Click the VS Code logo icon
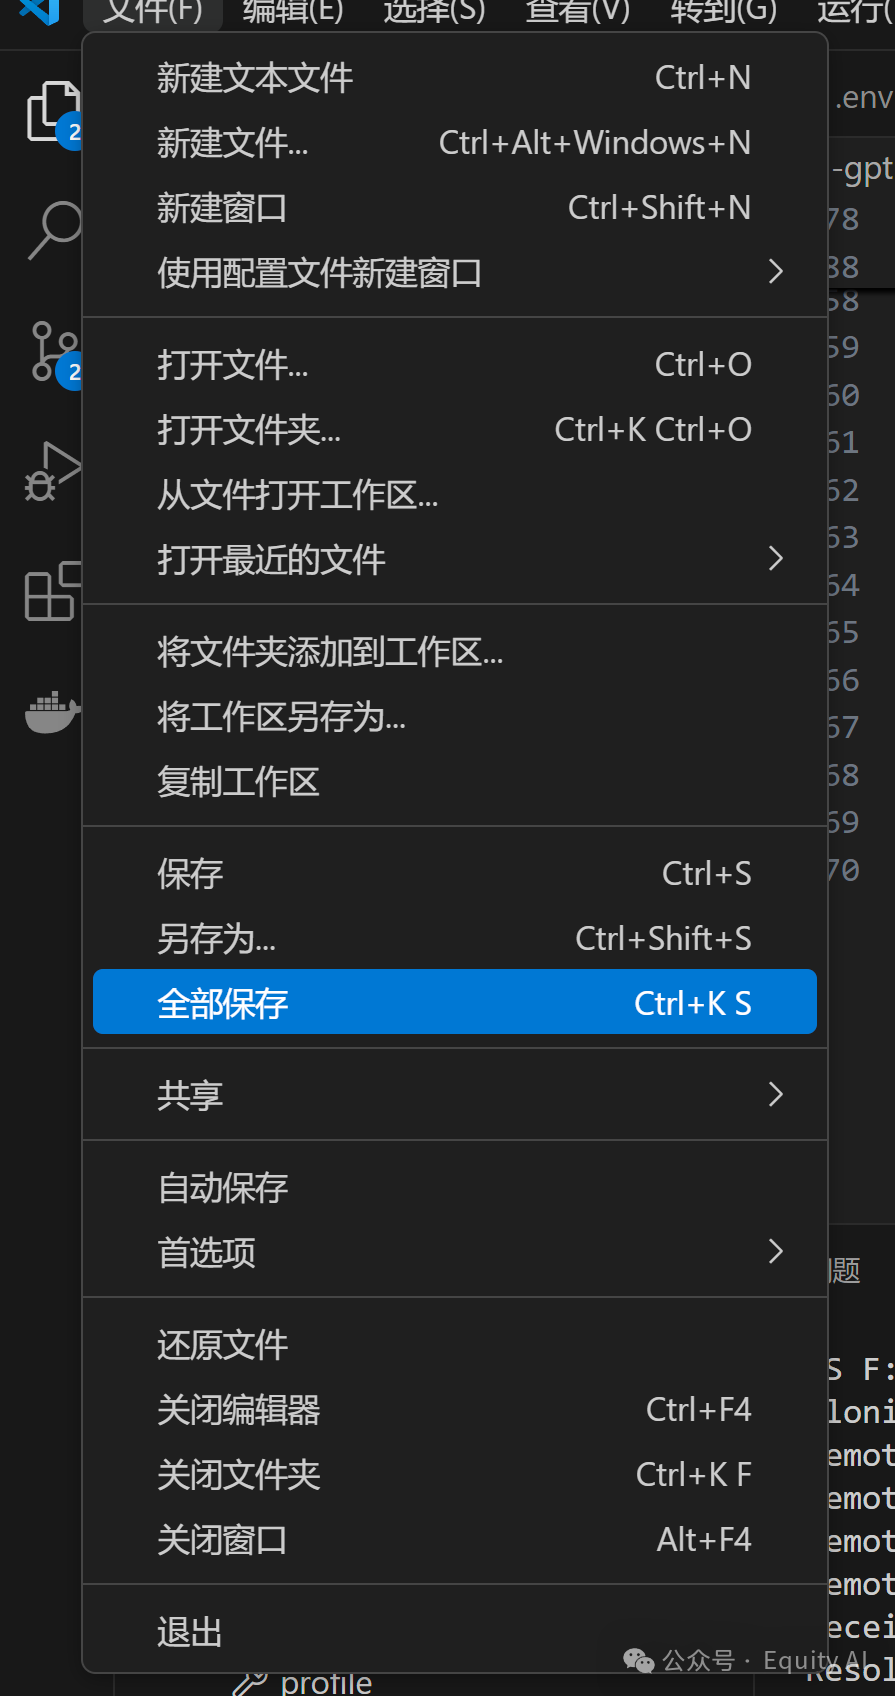 [40, 12]
